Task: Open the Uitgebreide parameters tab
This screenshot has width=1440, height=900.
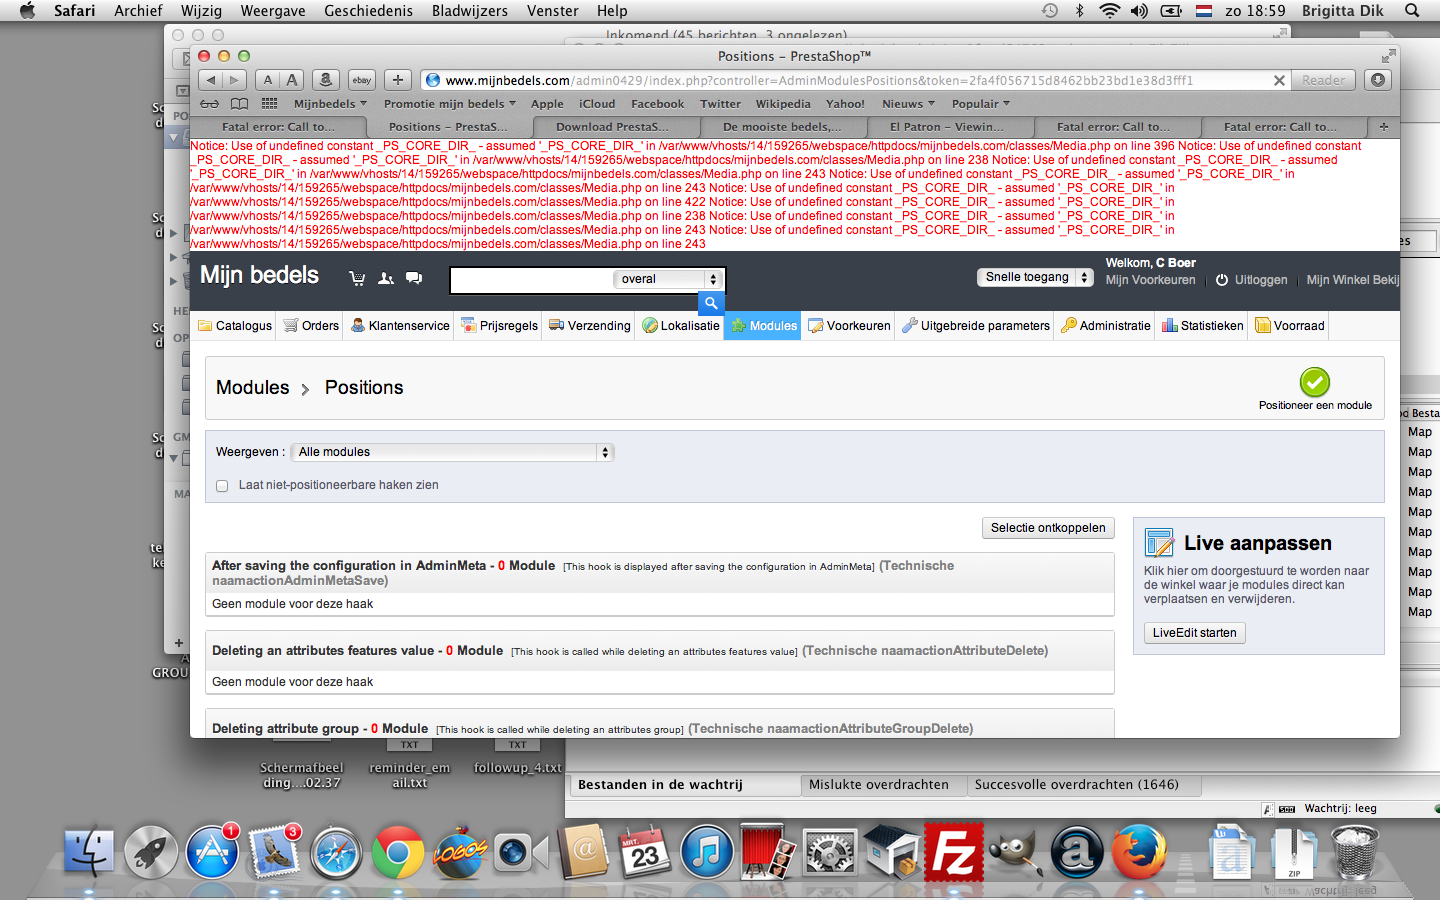Action: point(976,326)
